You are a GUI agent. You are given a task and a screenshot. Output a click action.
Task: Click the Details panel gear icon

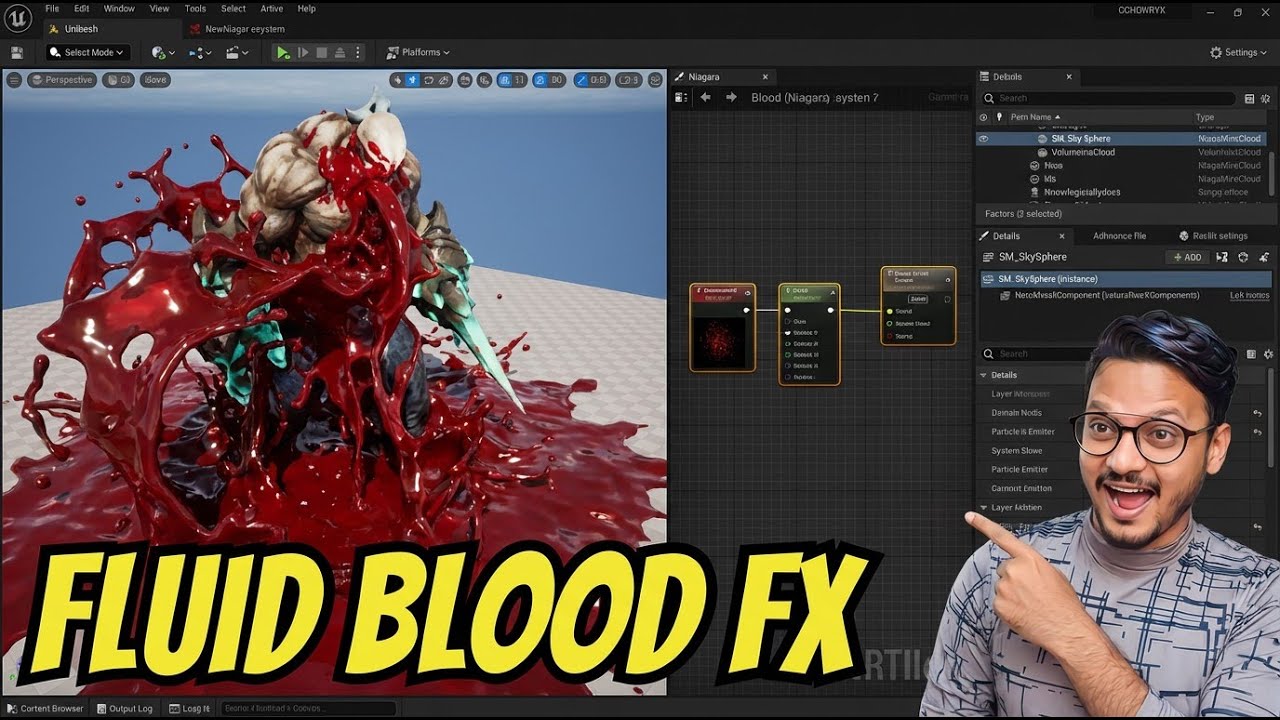(x=1268, y=354)
